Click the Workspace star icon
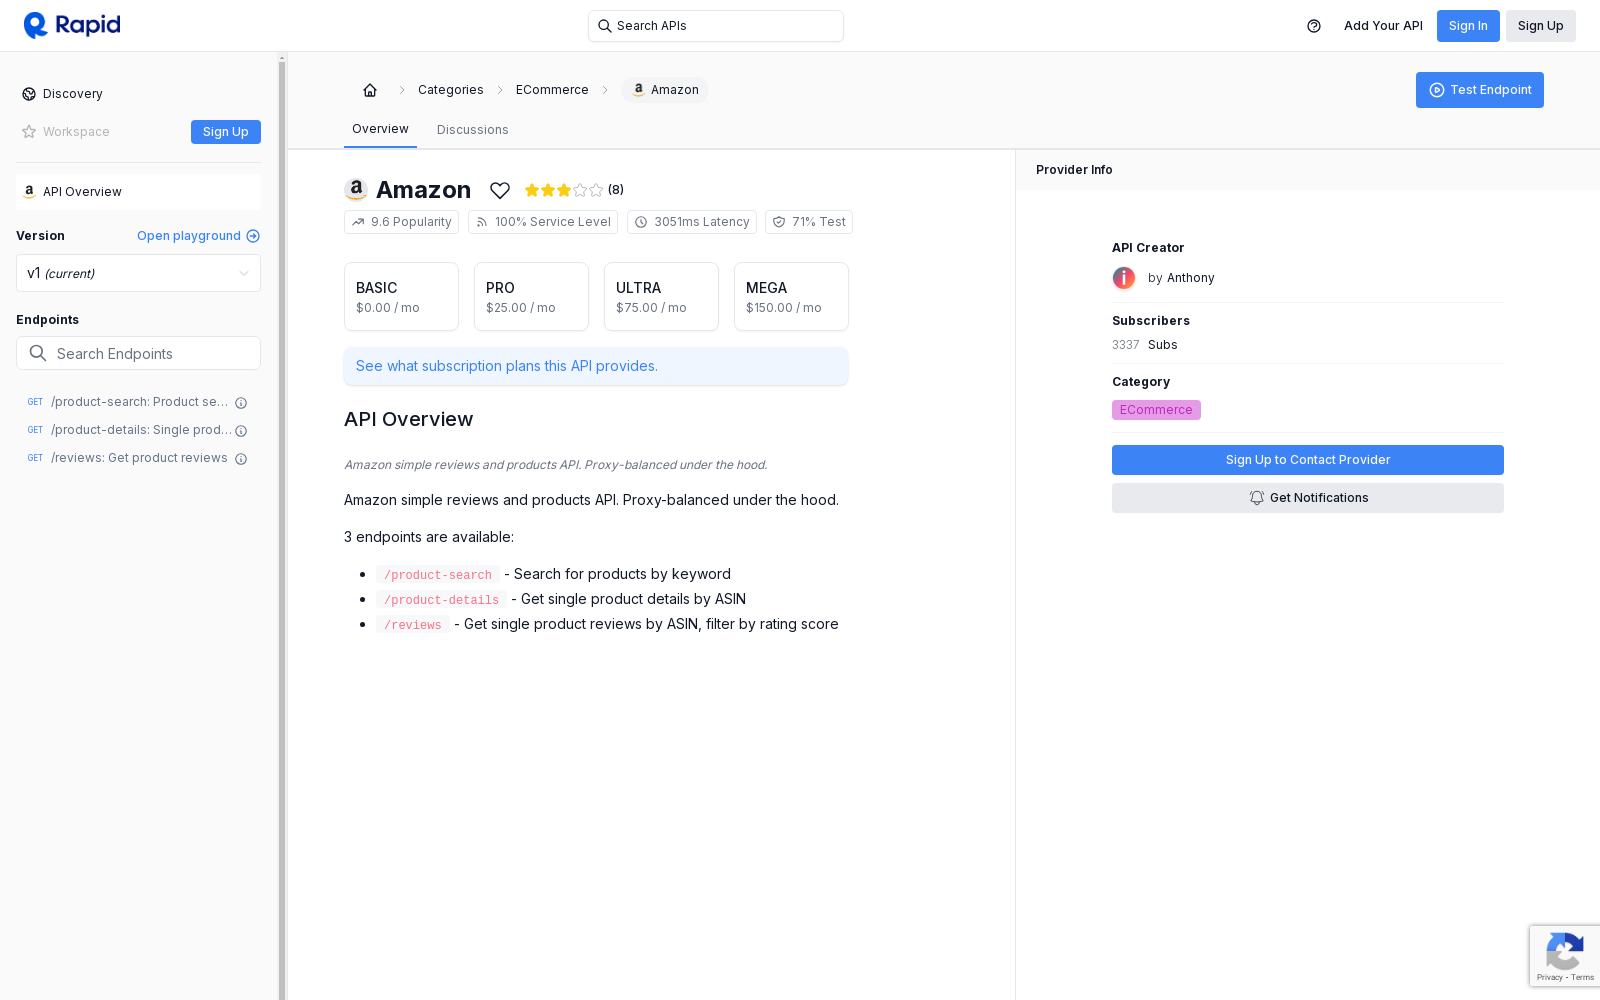 point(29,132)
